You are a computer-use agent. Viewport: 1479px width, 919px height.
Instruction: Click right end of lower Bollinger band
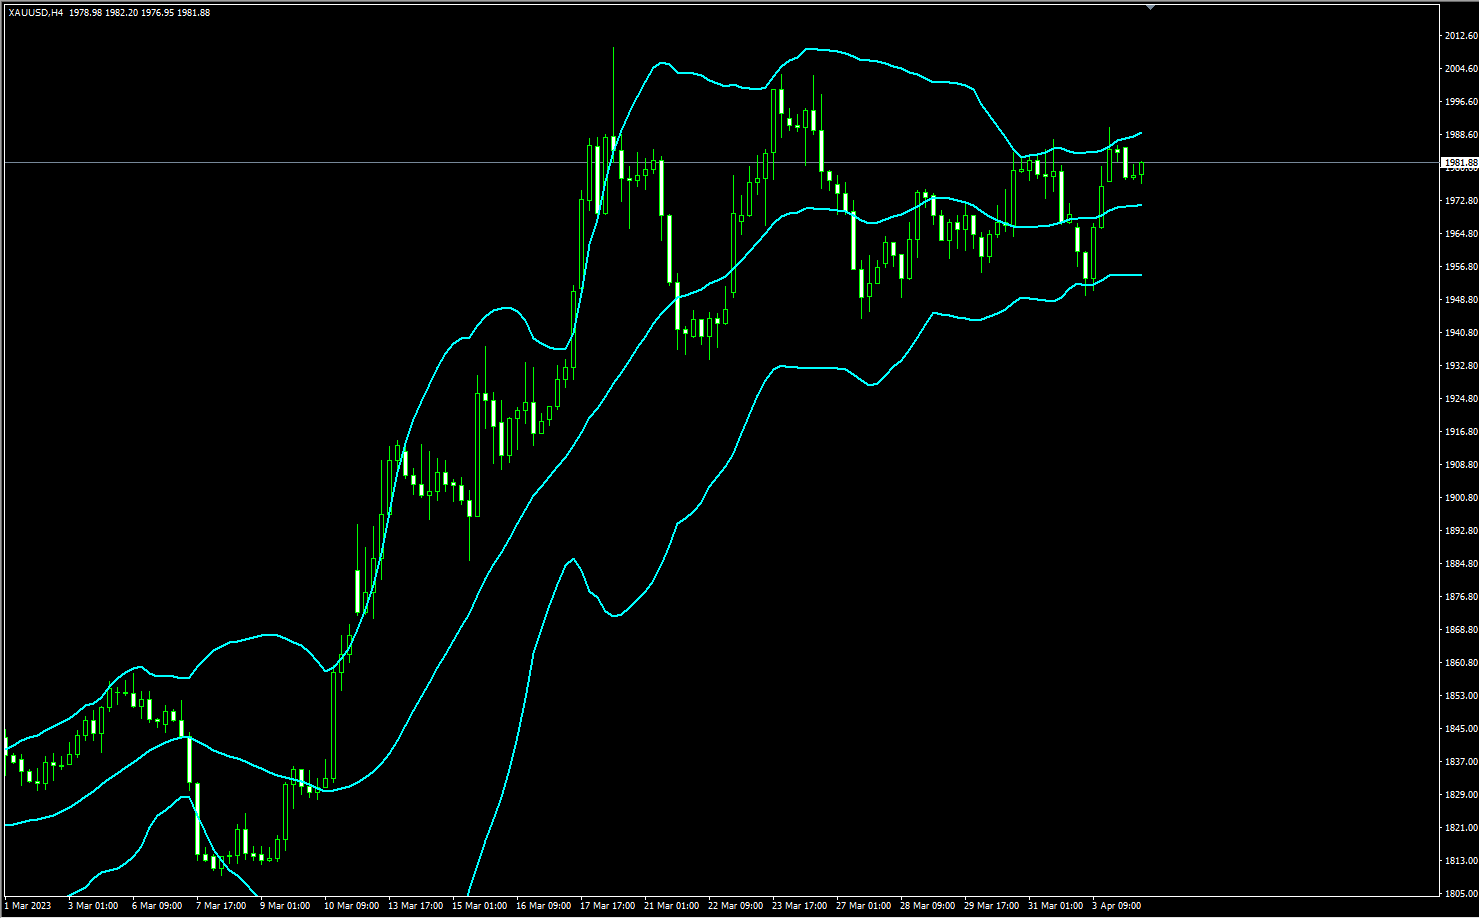coord(1140,275)
